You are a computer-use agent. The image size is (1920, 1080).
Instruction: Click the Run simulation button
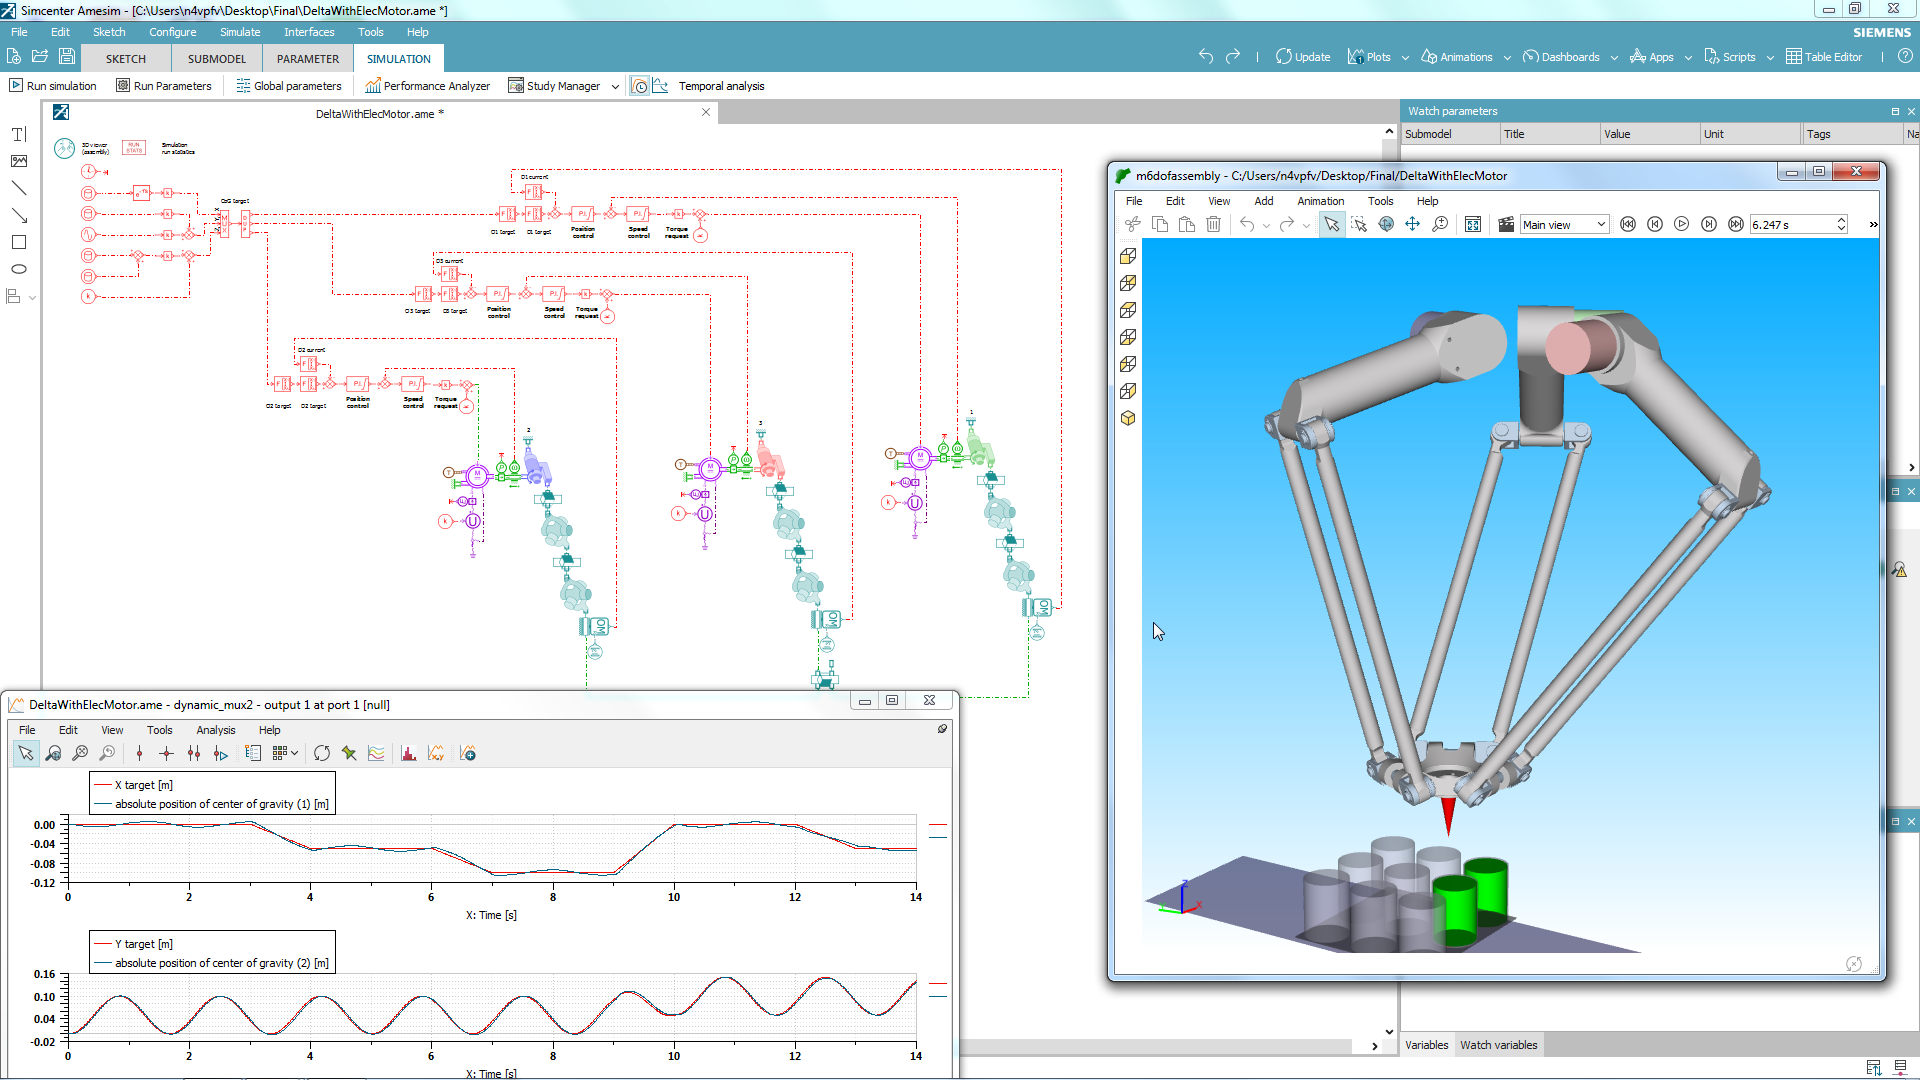pyautogui.click(x=53, y=86)
